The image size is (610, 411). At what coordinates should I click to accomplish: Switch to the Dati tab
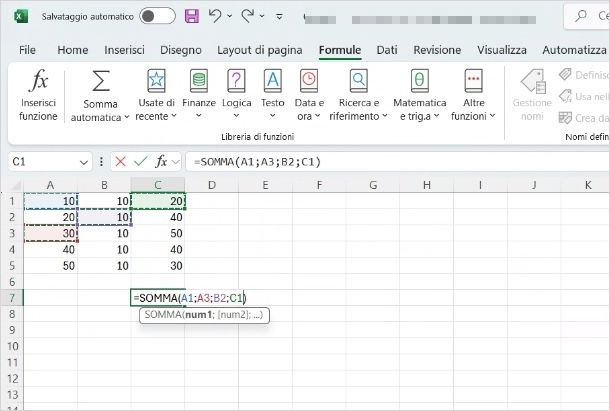click(x=387, y=50)
